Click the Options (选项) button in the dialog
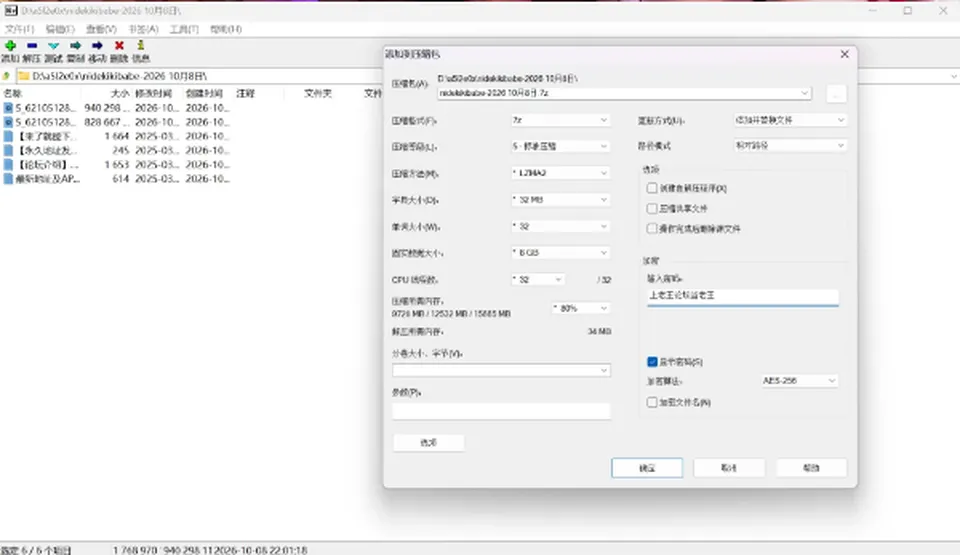This screenshot has height=555, width=960. [x=429, y=442]
